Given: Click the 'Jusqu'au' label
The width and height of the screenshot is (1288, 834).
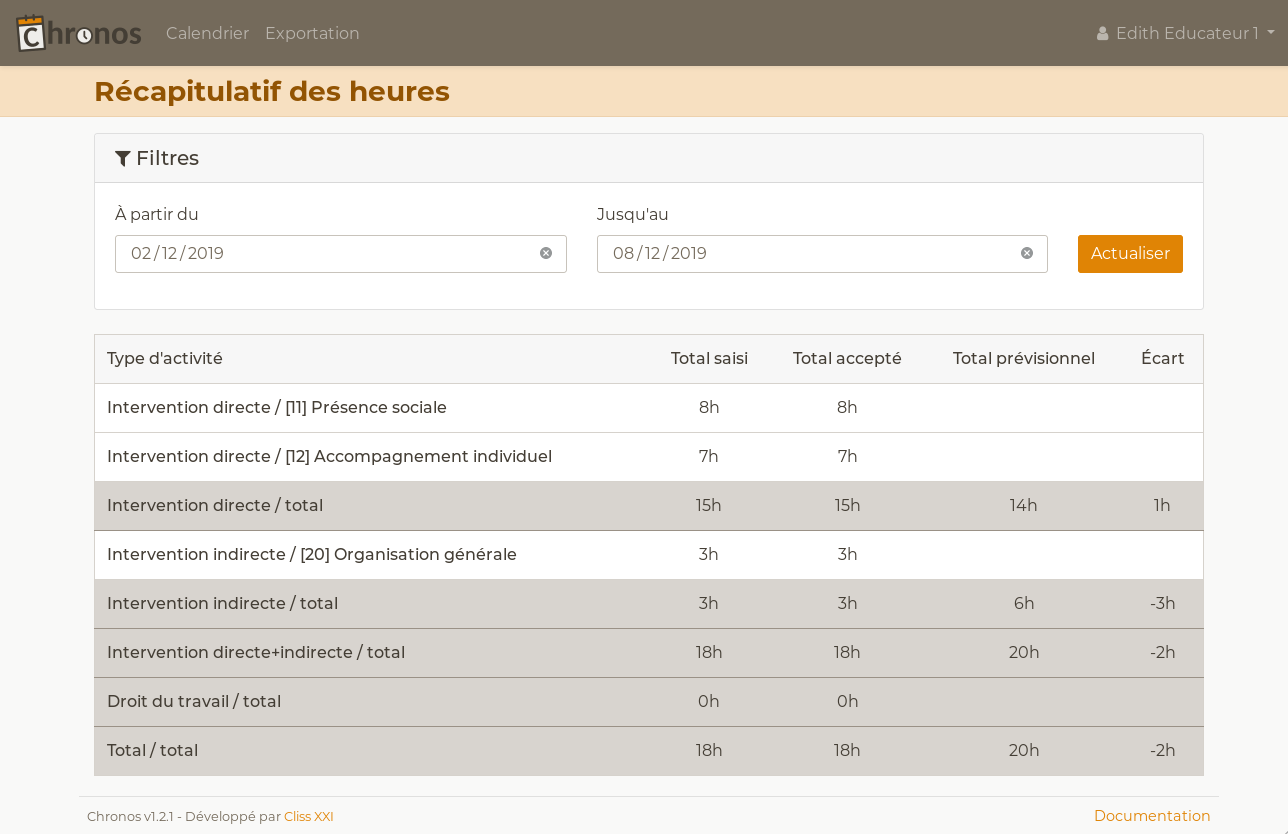Looking at the screenshot, I should click(633, 214).
